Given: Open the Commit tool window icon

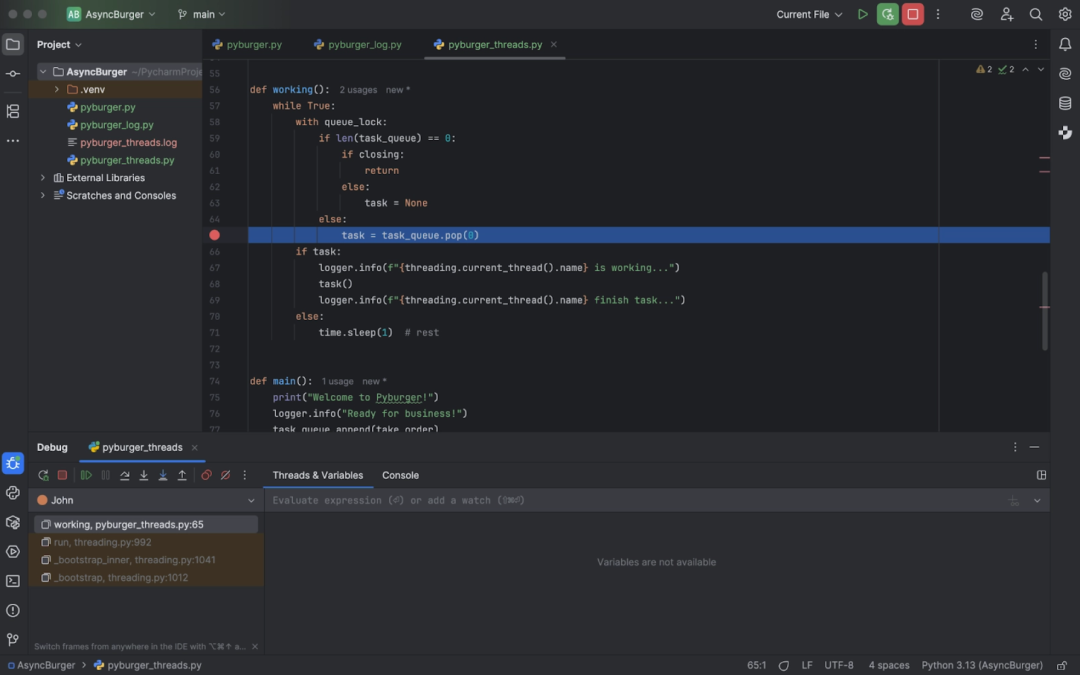Looking at the screenshot, I should point(13,74).
